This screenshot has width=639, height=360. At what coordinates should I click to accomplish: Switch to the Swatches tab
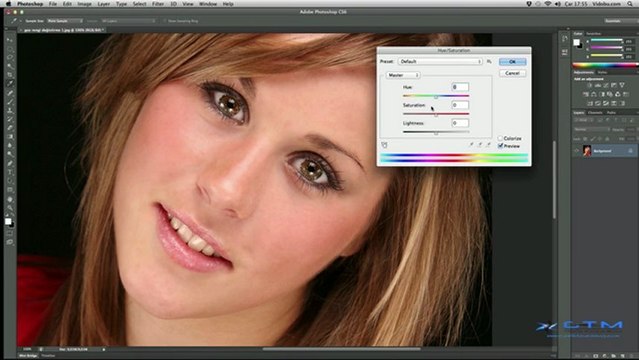coord(593,33)
